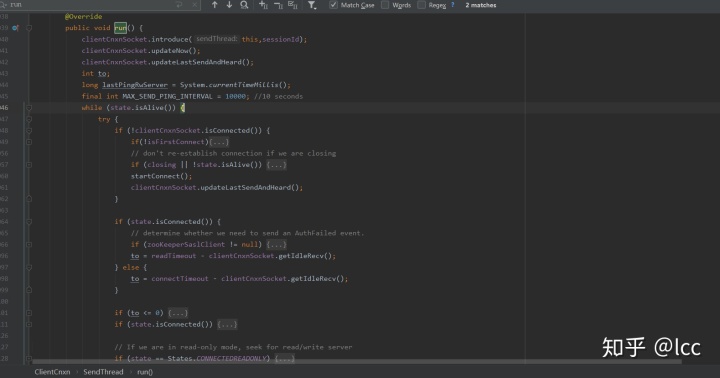
Task: Click the horizontal scrollbar at editor bottom
Action: click(x=357, y=362)
